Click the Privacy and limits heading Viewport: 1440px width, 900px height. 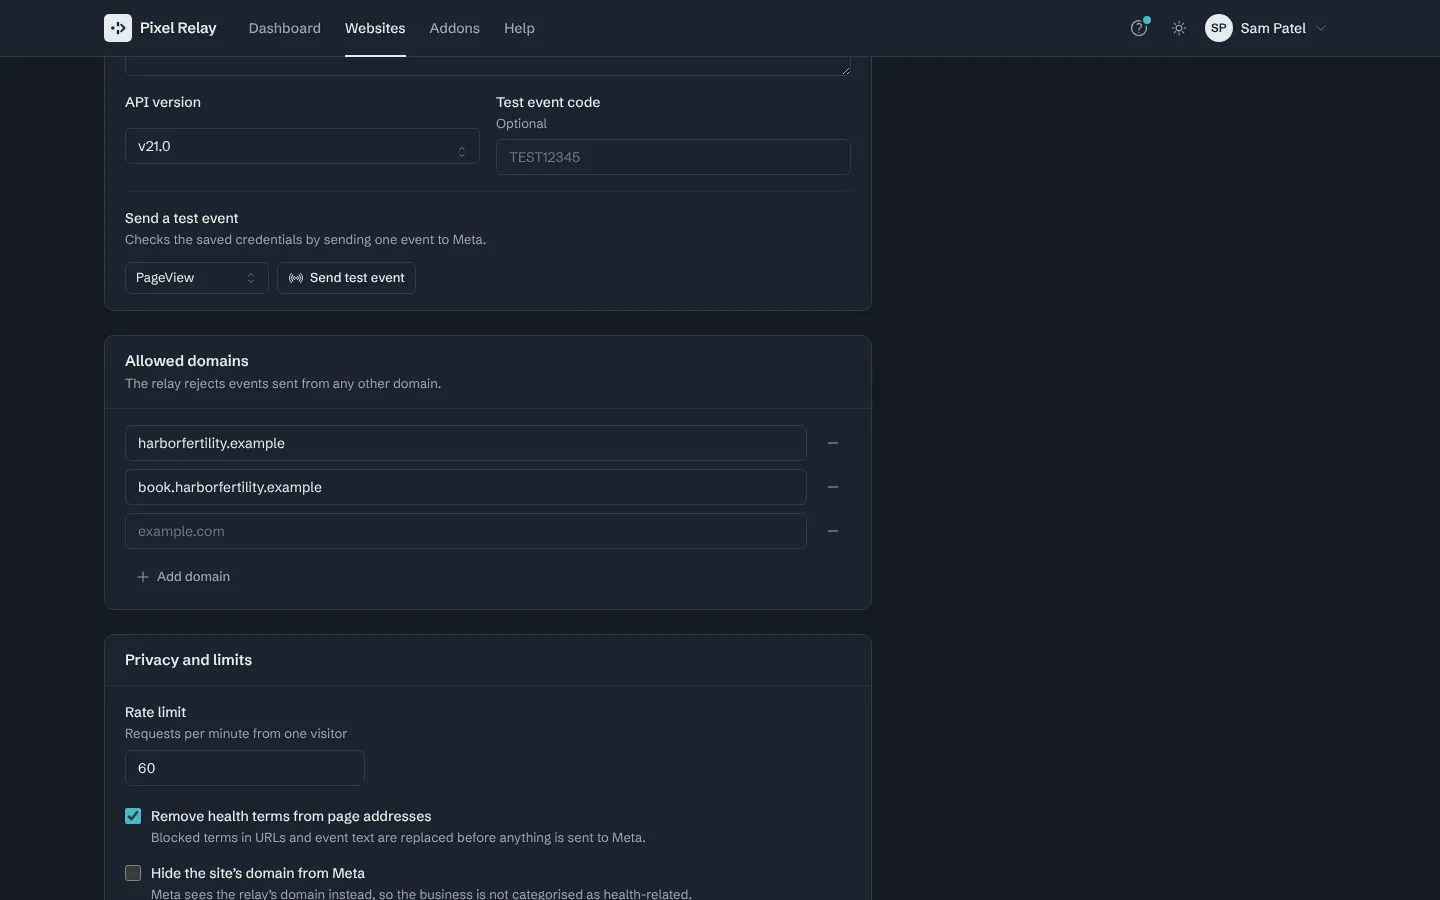[188, 660]
